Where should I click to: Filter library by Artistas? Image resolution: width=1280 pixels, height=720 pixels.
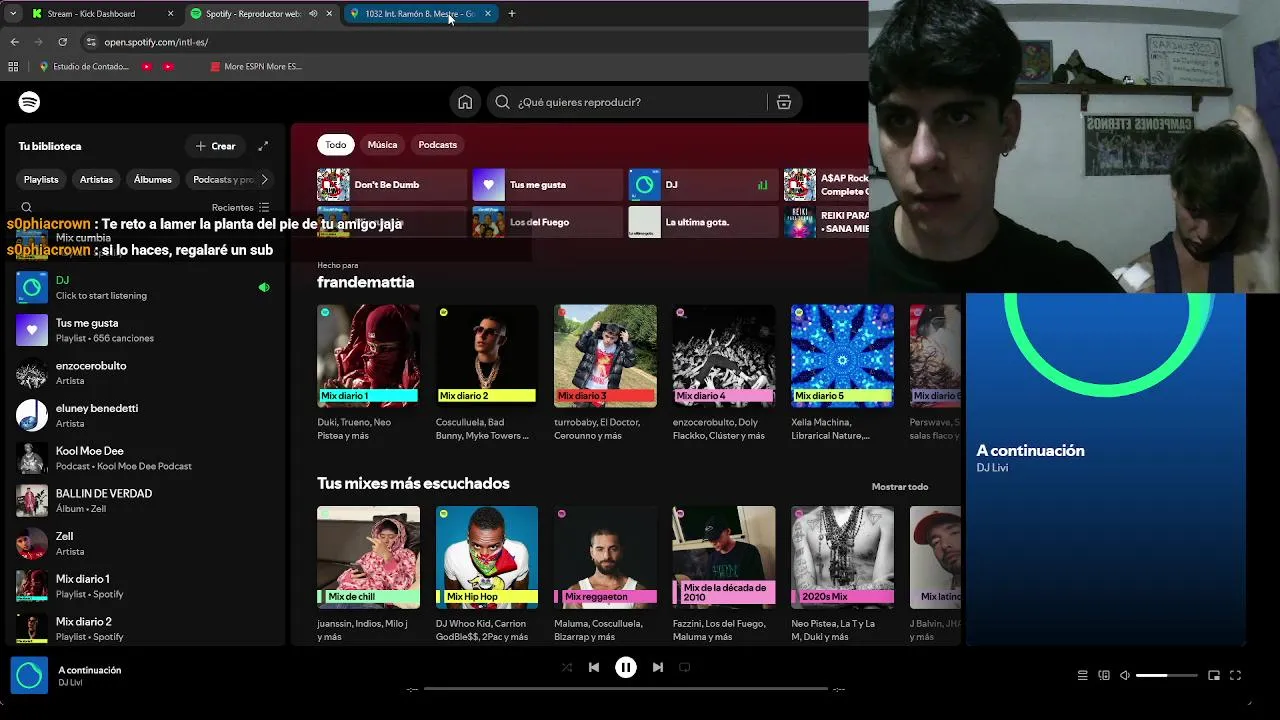click(x=97, y=180)
